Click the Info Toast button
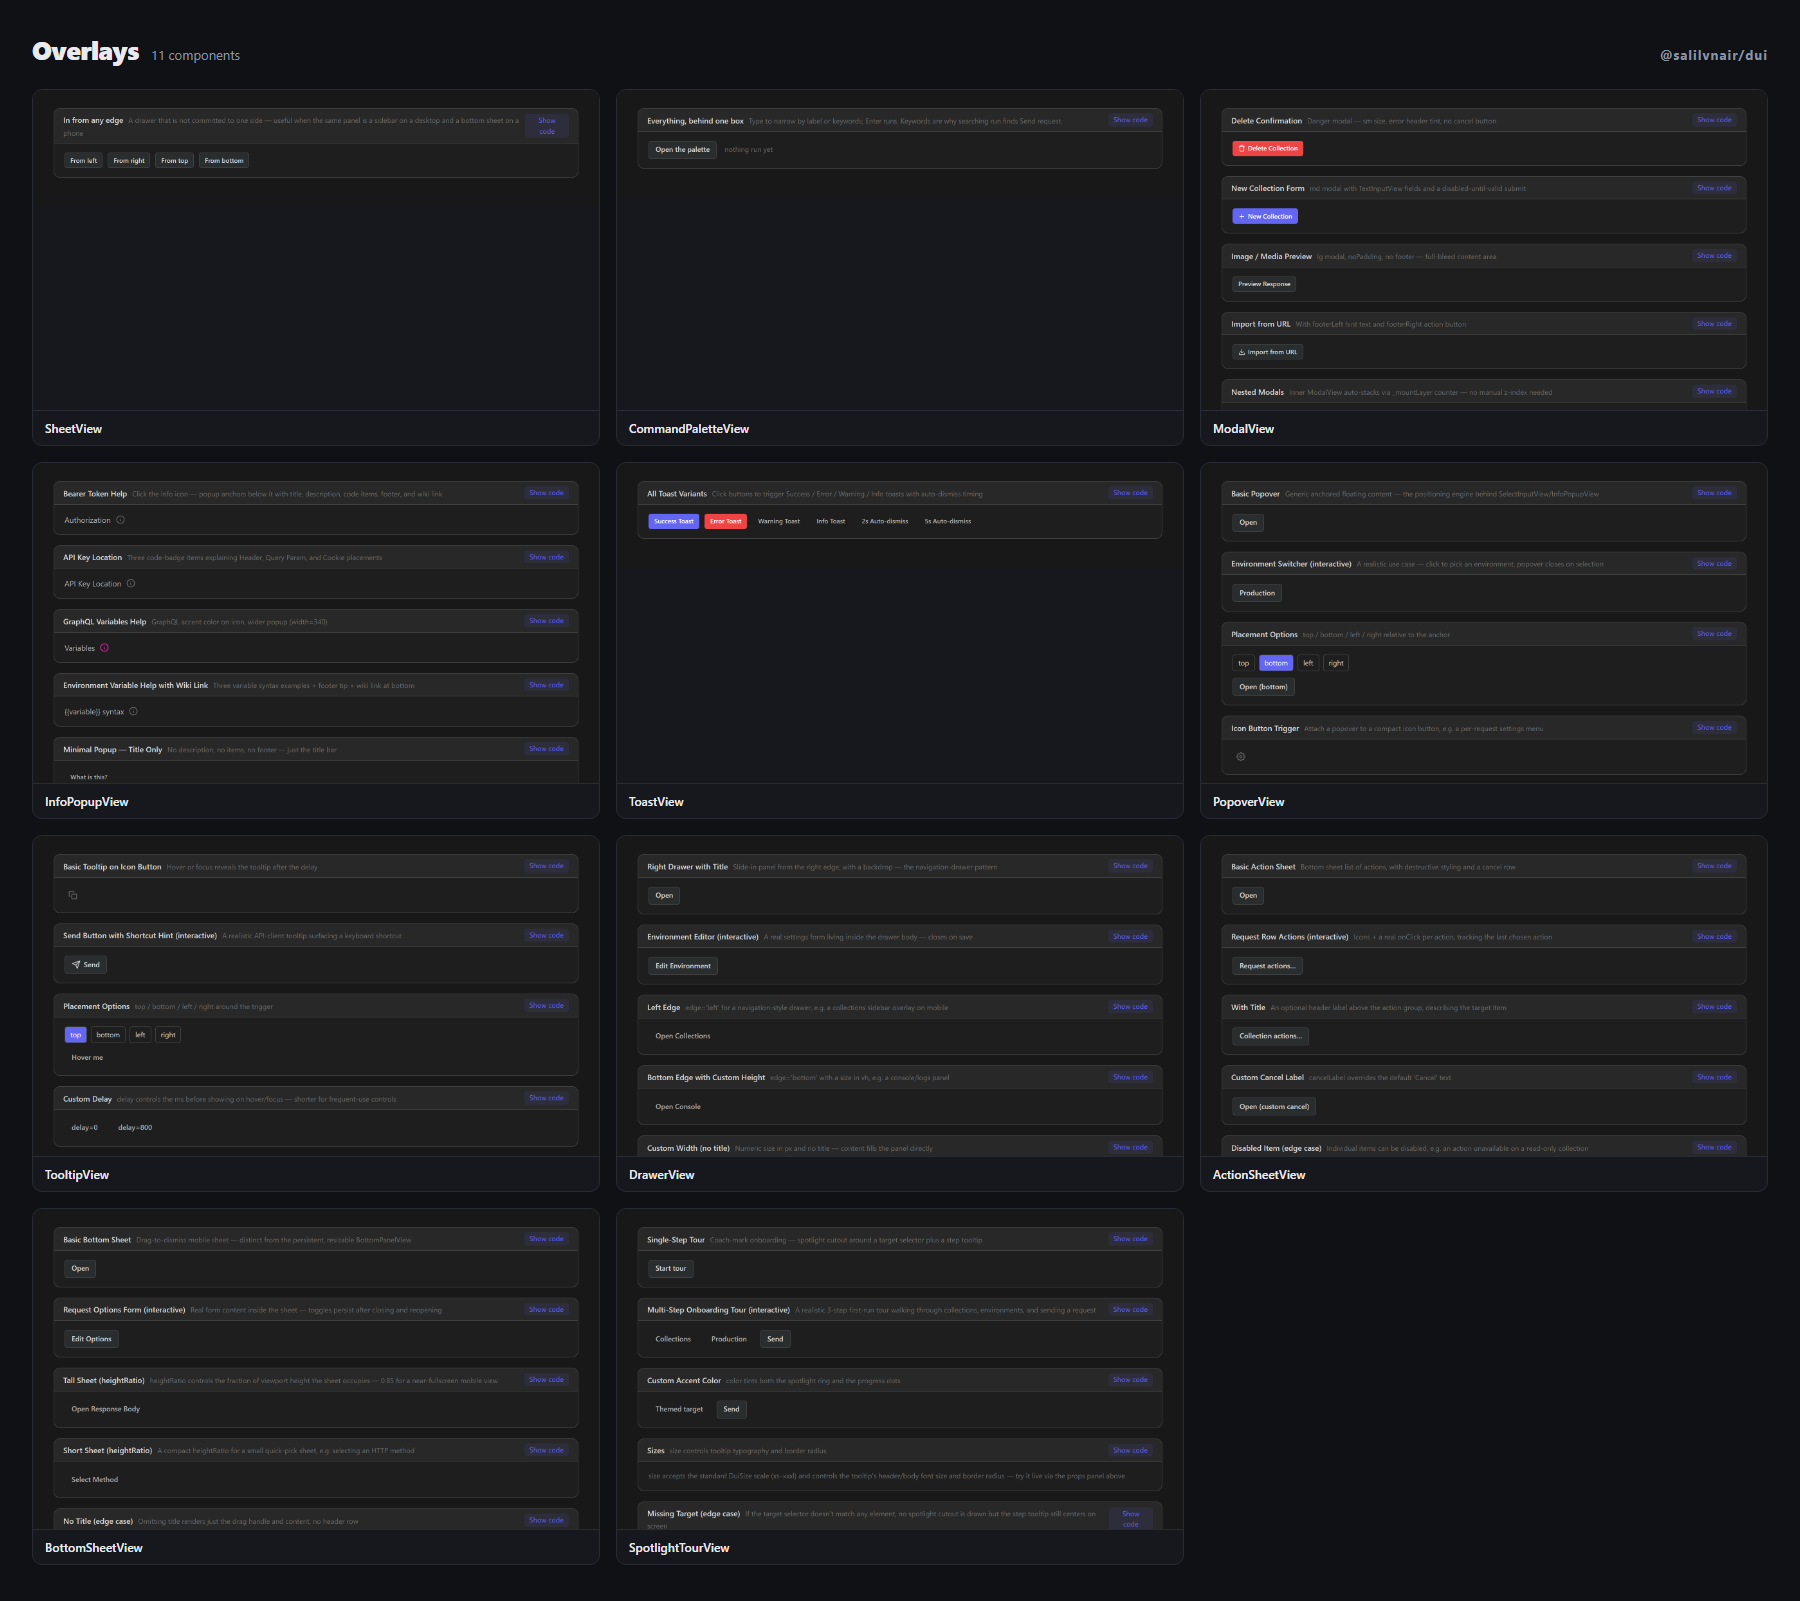The image size is (1800, 1601). coord(831,522)
